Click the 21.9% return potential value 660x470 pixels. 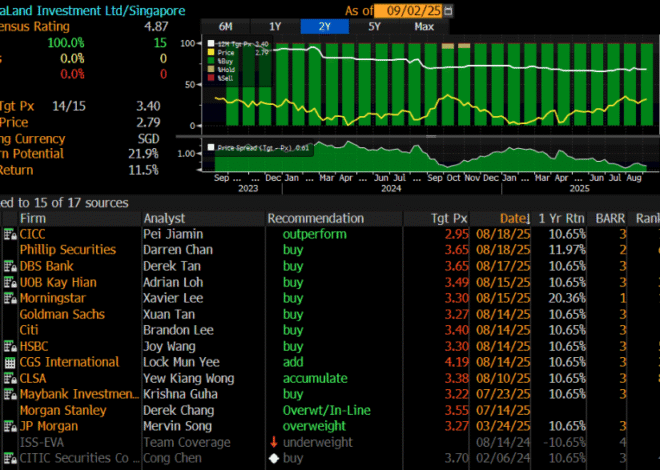[x=143, y=154]
